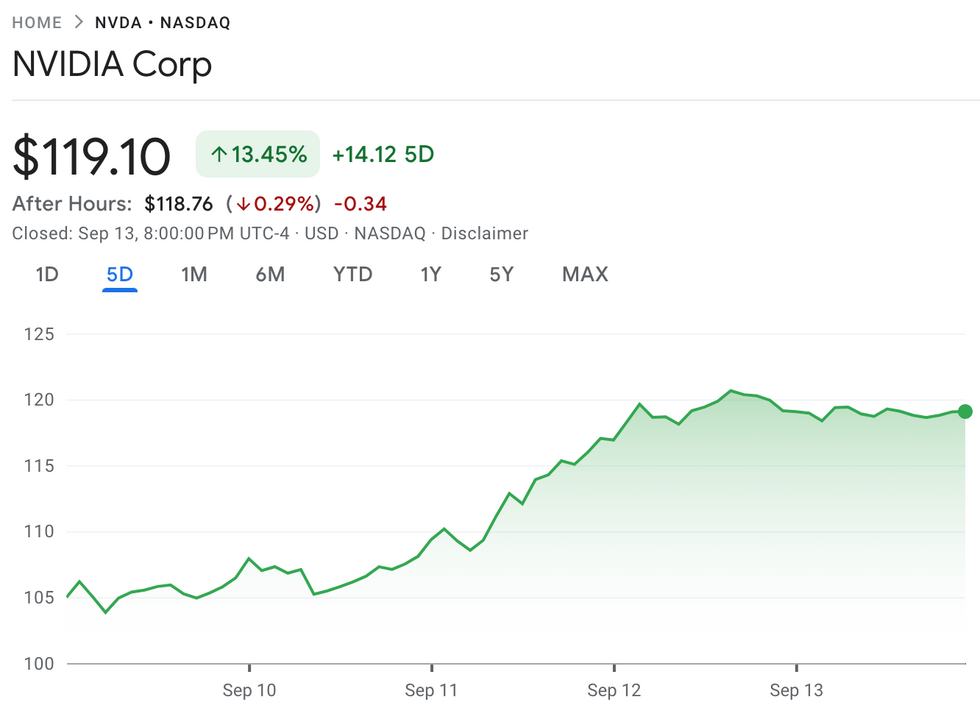The image size is (980, 717).
Task: Click the green endpoint dot on chart
Action: tap(964, 411)
